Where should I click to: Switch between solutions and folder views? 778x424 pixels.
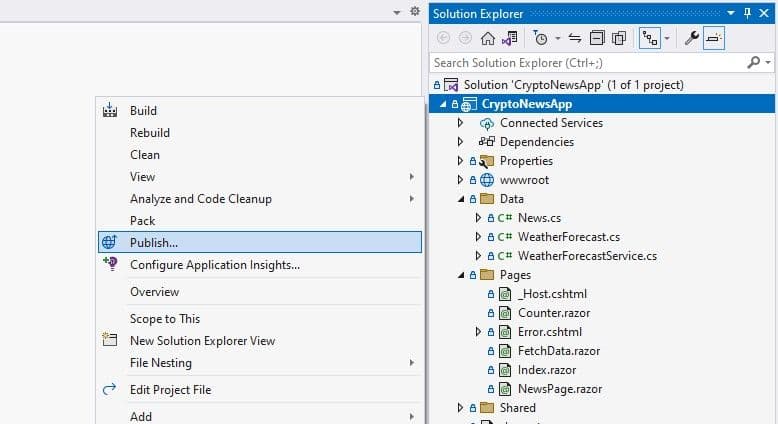[x=510, y=38]
